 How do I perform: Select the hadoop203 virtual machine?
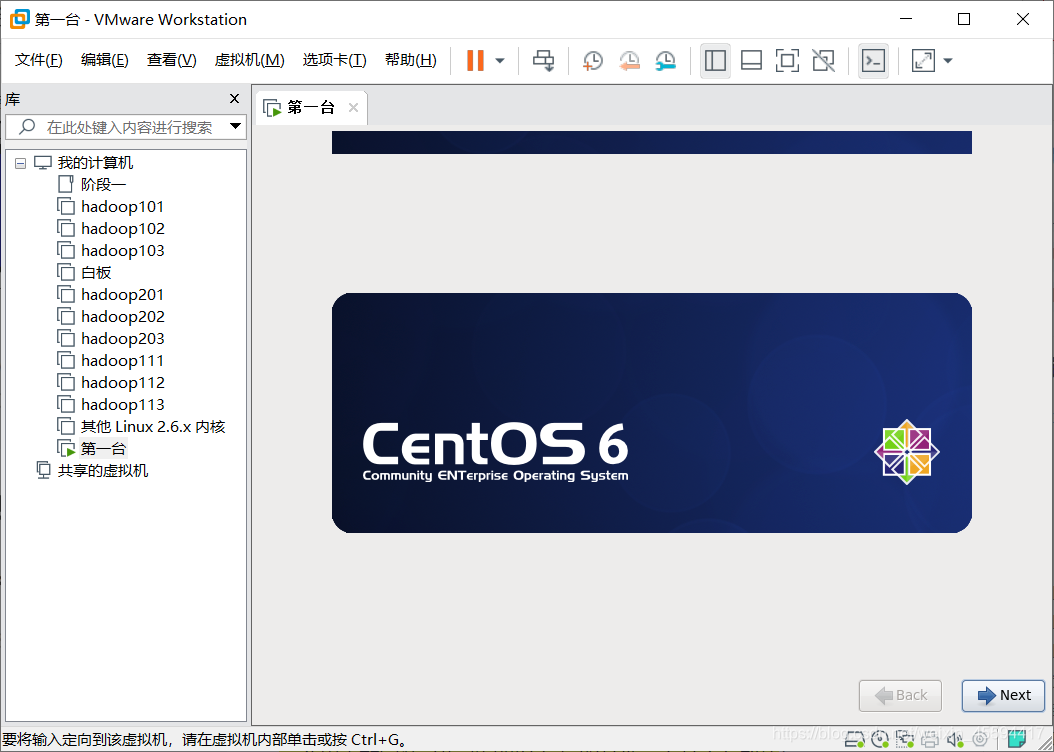point(122,339)
